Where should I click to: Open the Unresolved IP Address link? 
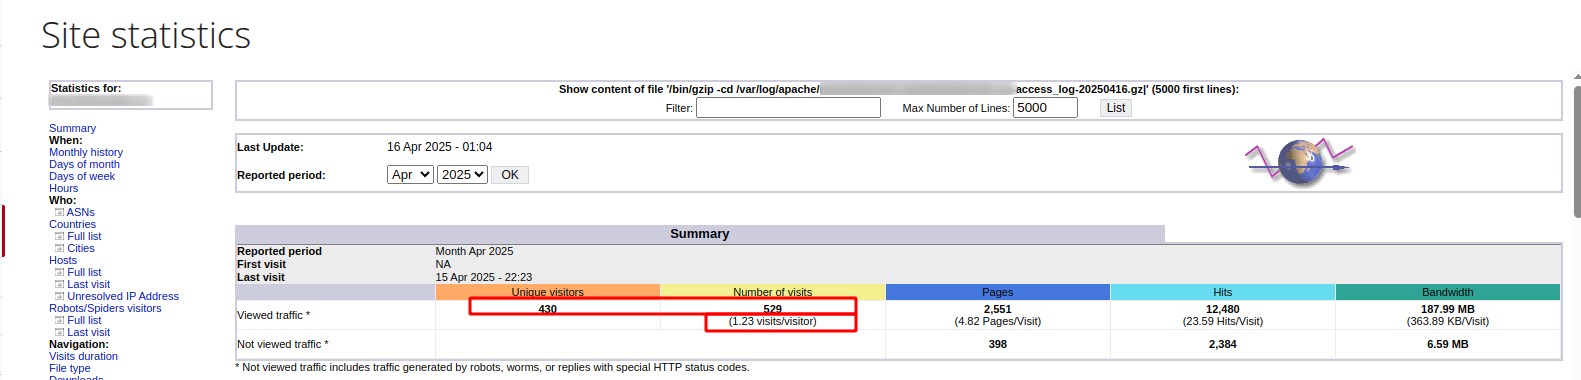tap(123, 296)
